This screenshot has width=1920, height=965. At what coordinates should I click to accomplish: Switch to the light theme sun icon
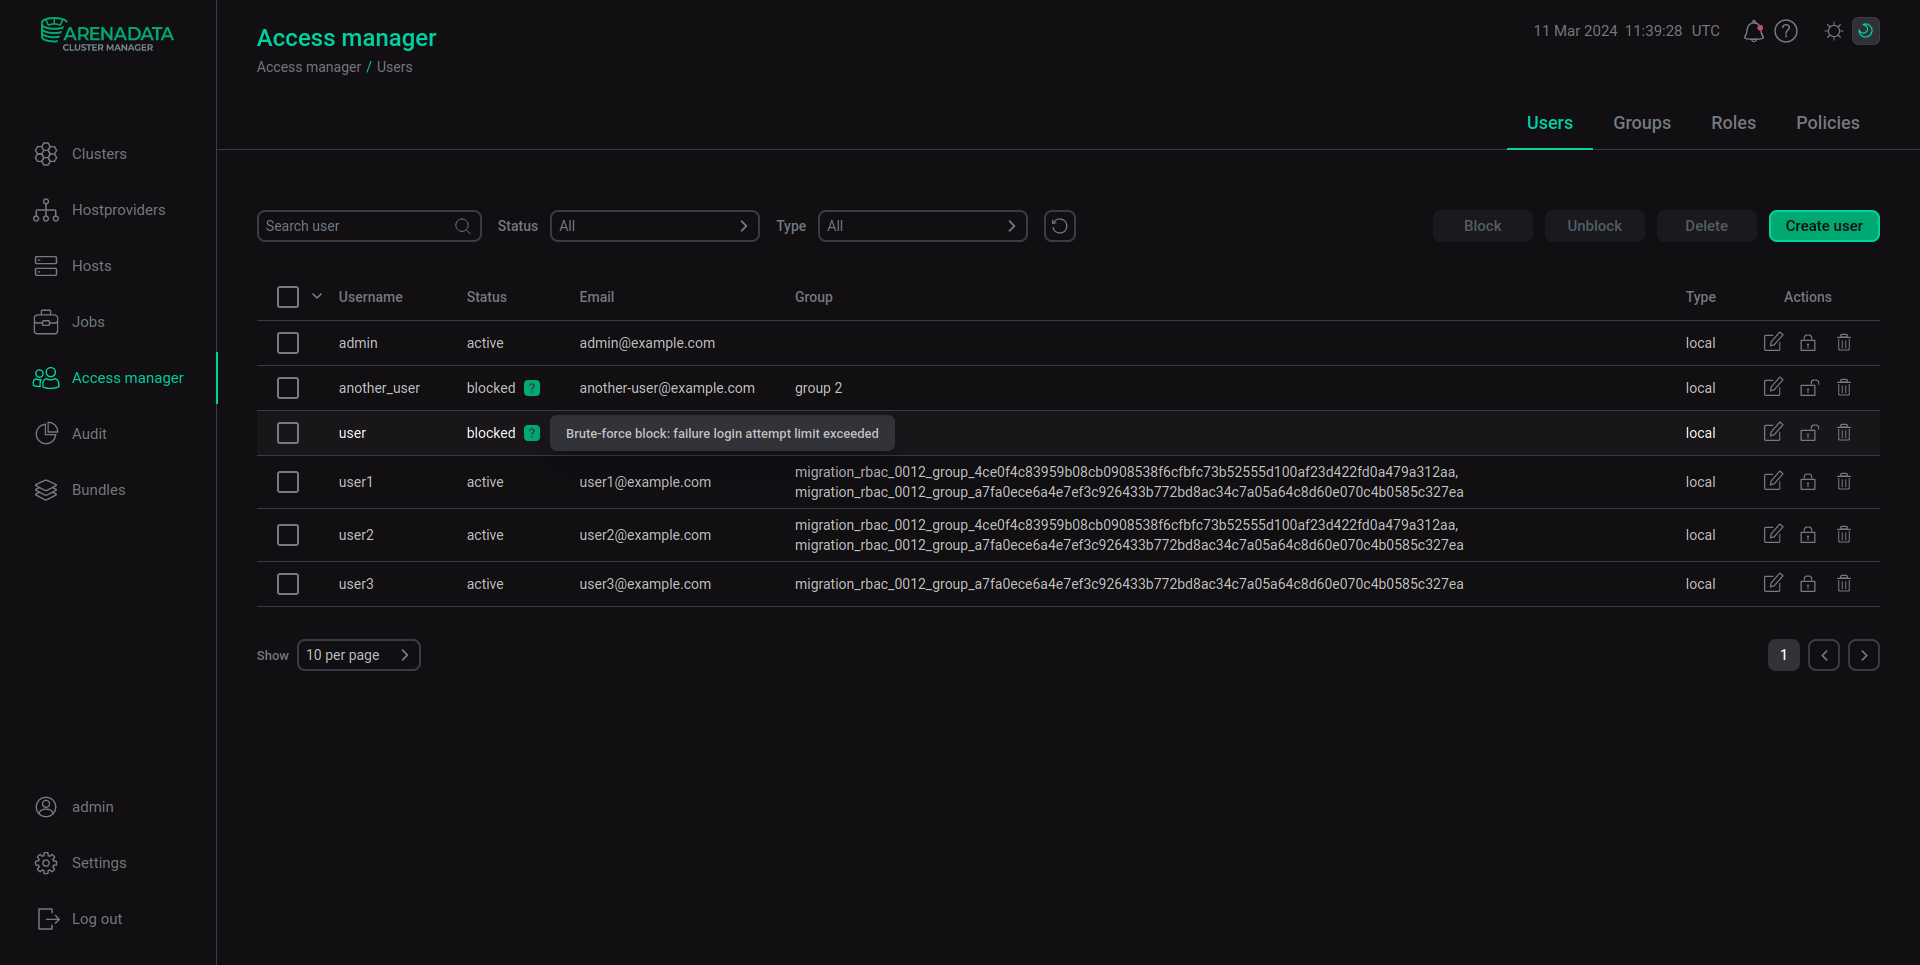click(1834, 31)
